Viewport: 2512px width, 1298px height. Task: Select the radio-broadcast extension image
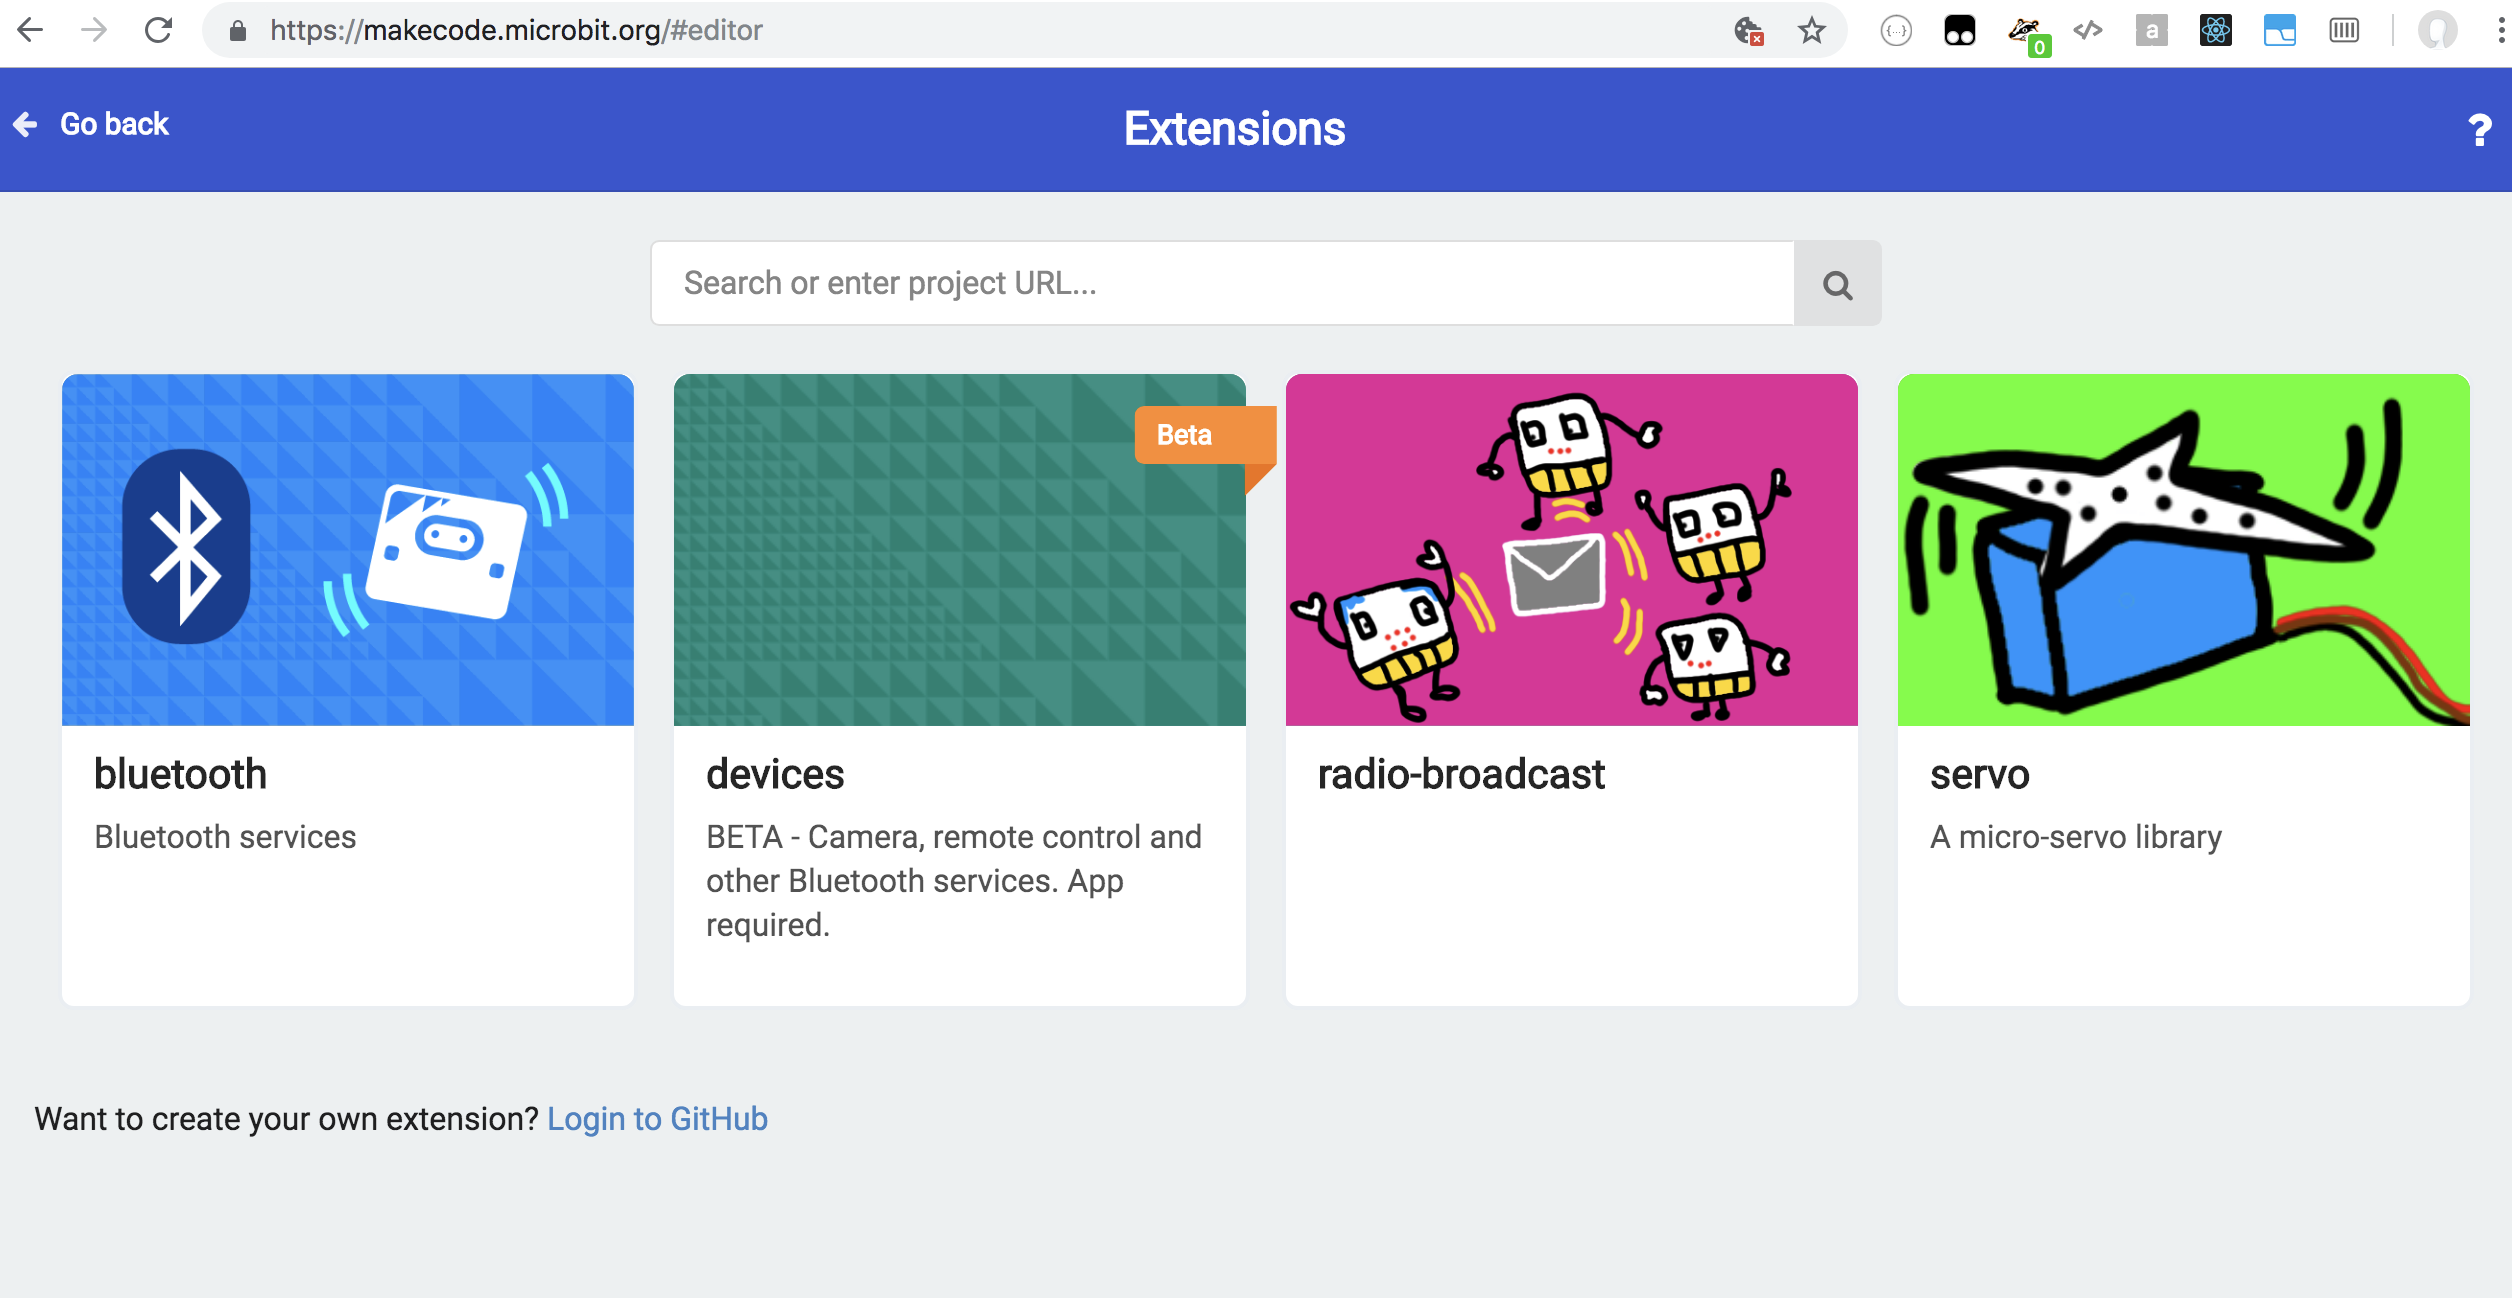pyautogui.click(x=1571, y=549)
